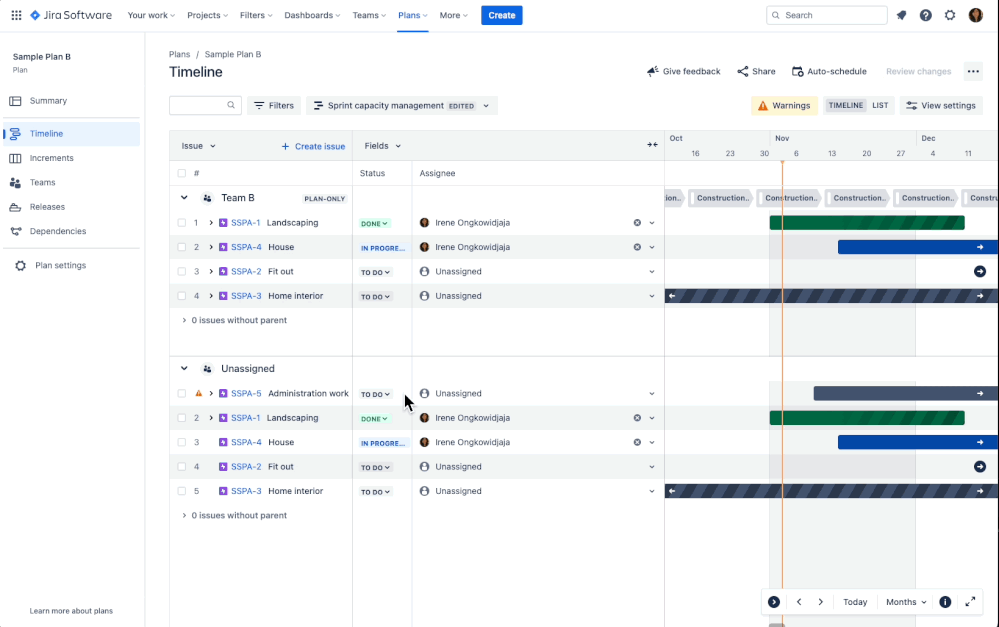Click the Auto-schedule calendar button
Viewport: 999px width, 627px height.
coord(829,71)
